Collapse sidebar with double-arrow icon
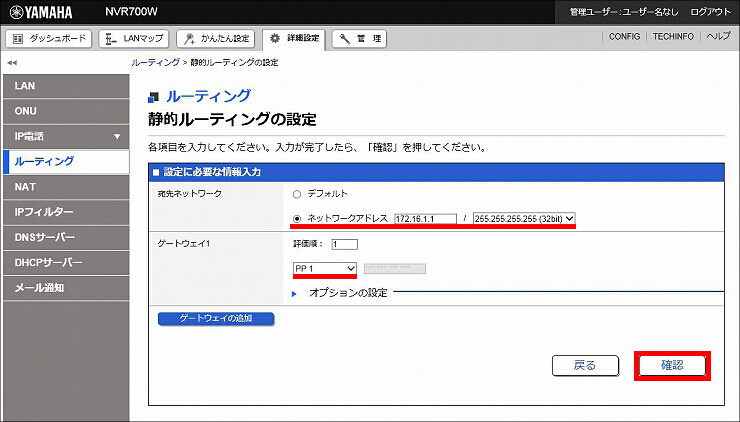The height and width of the screenshot is (422, 740). [x=12, y=62]
